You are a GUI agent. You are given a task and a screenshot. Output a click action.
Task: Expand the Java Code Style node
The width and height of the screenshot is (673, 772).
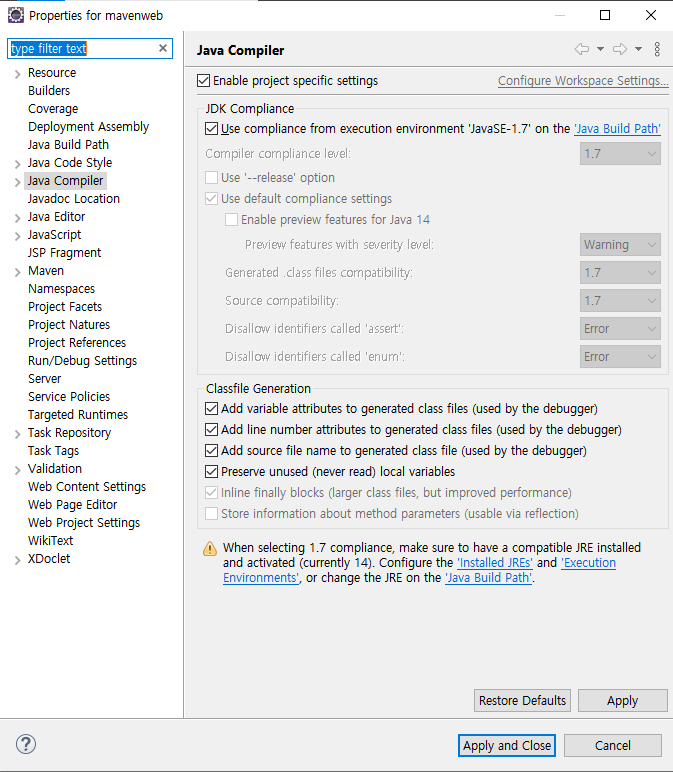(x=17, y=164)
